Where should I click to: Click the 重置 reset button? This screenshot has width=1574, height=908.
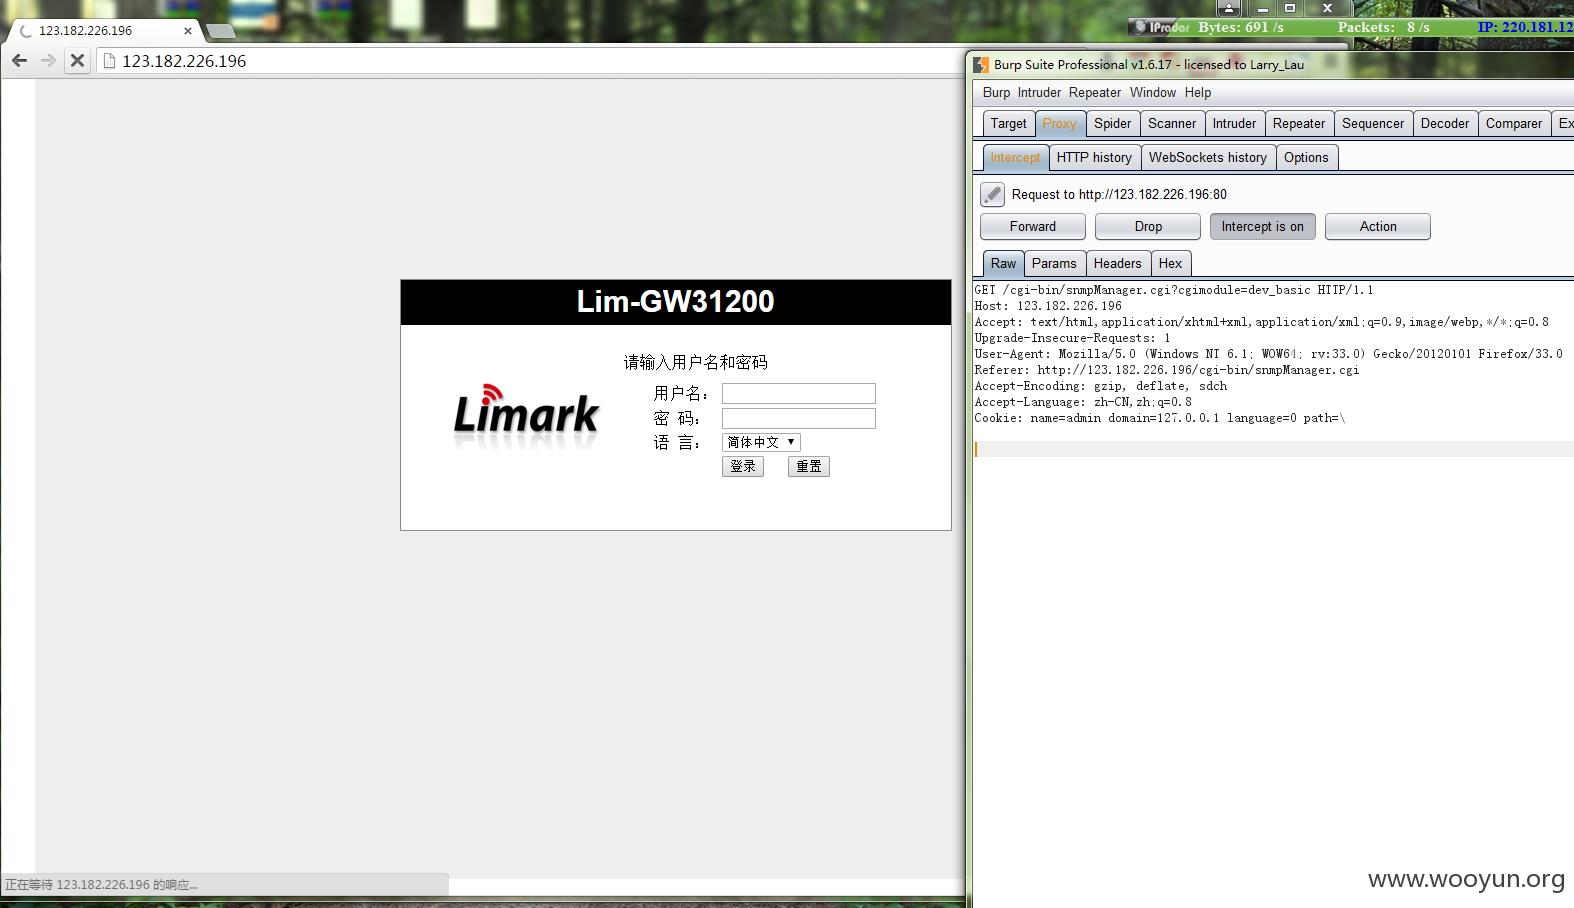point(809,466)
